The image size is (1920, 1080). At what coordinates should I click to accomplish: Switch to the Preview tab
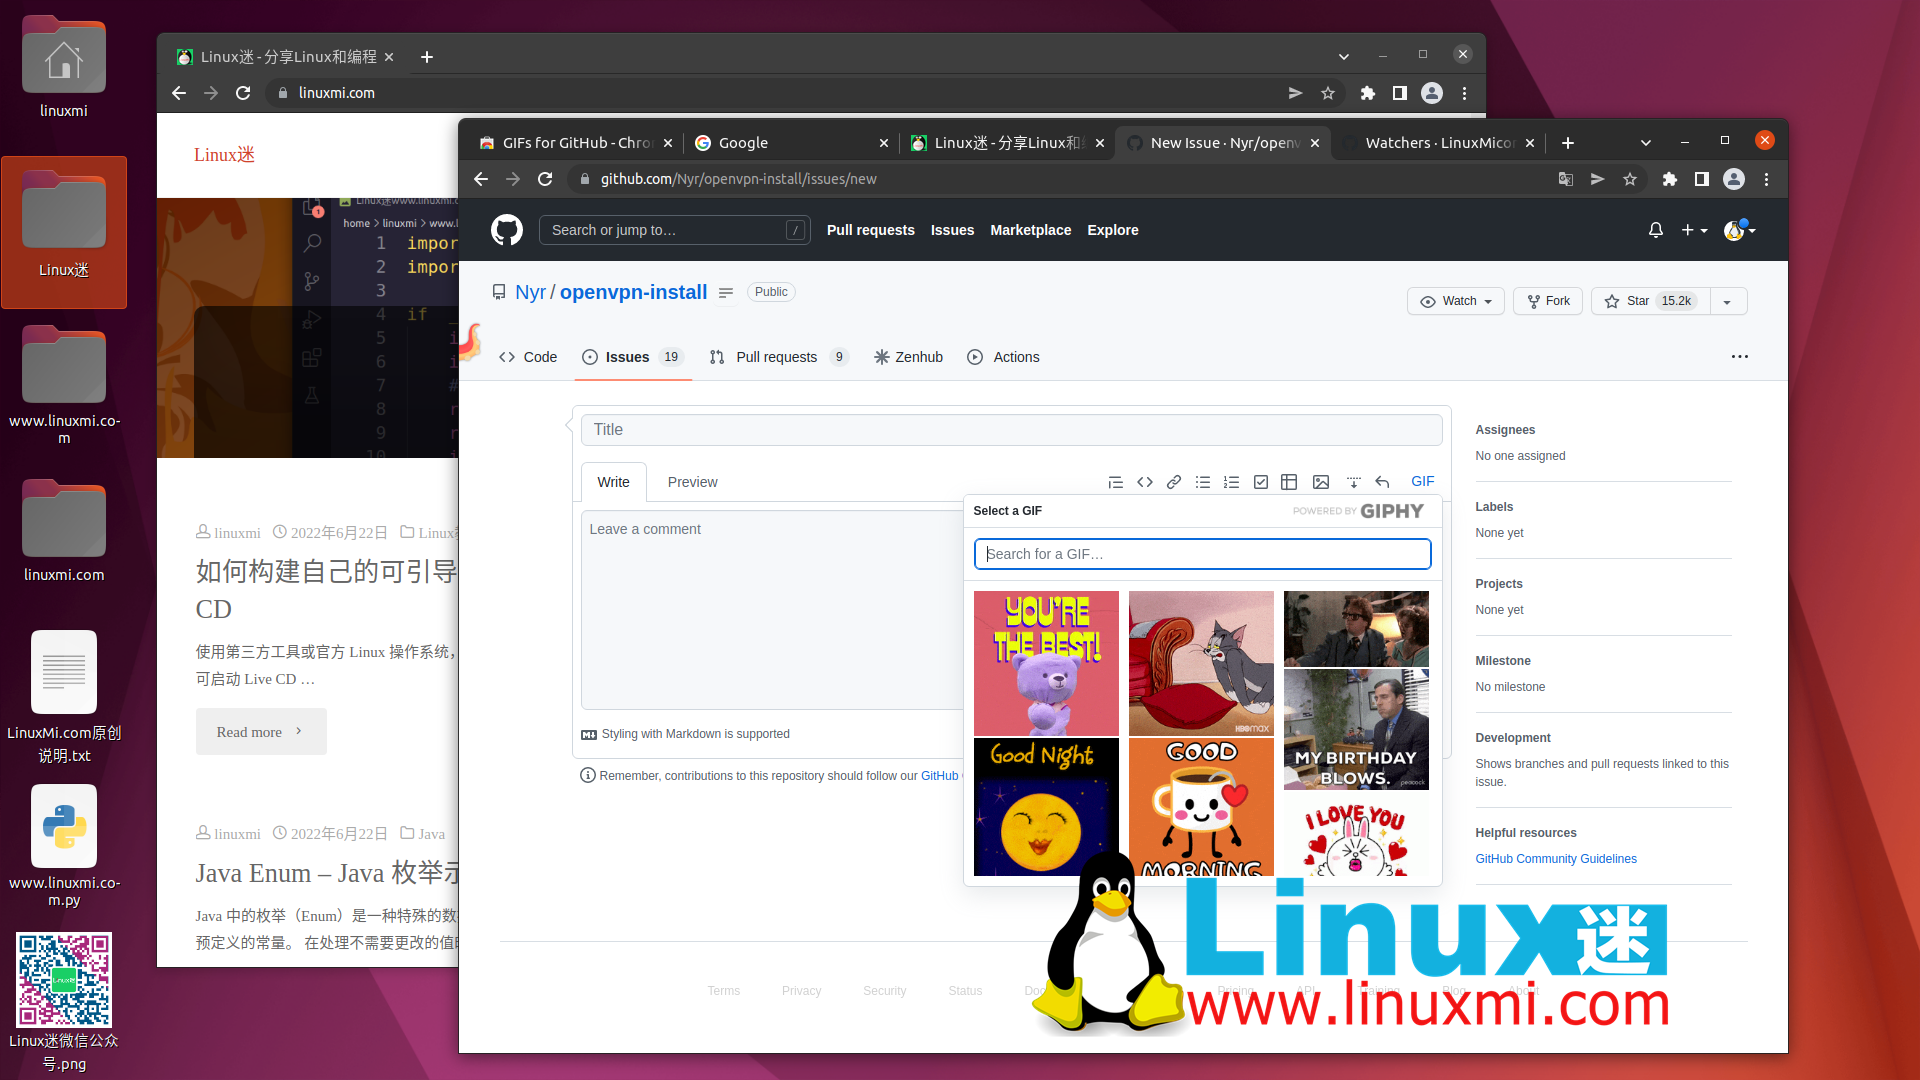click(x=692, y=482)
